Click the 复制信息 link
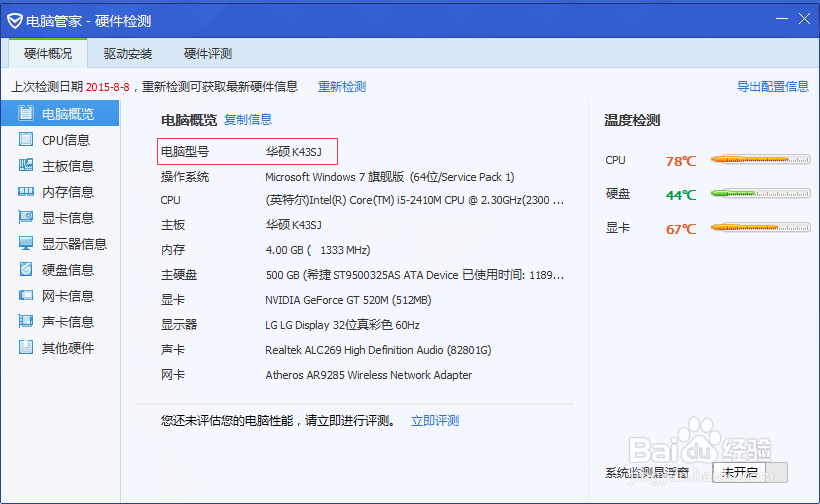Image resolution: width=820 pixels, height=504 pixels. click(248, 120)
